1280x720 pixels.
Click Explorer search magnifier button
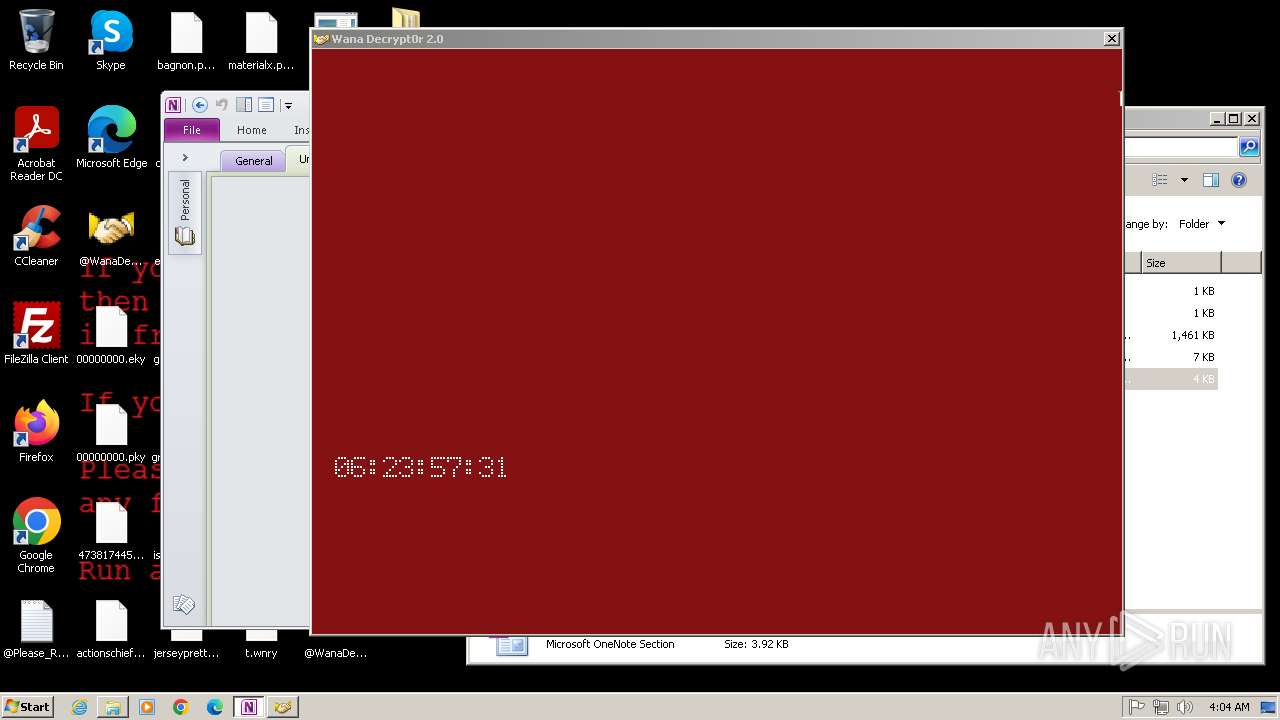(1249, 147)
